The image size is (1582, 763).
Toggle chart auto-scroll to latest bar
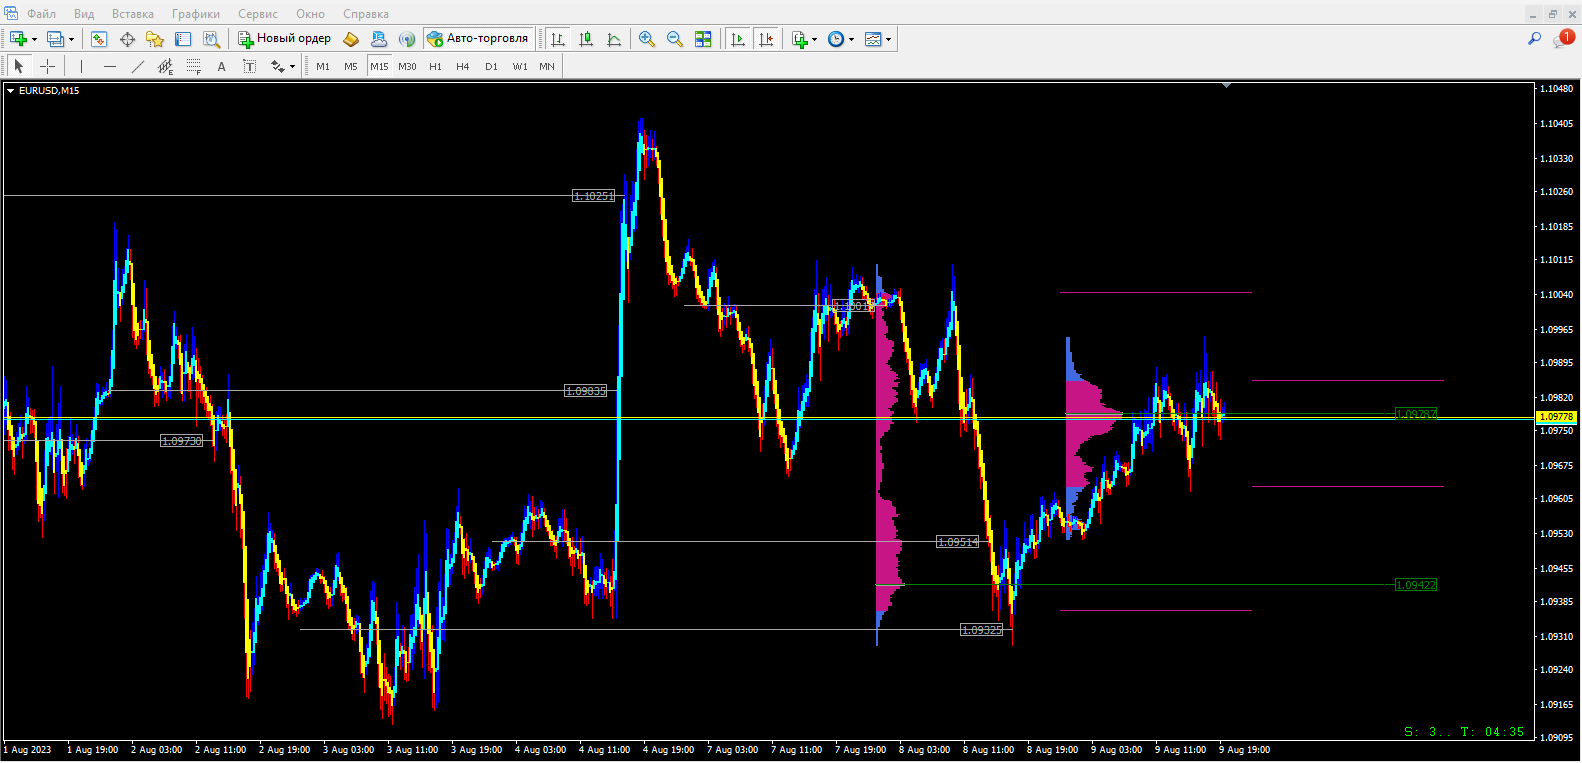(x=738, y=39)
